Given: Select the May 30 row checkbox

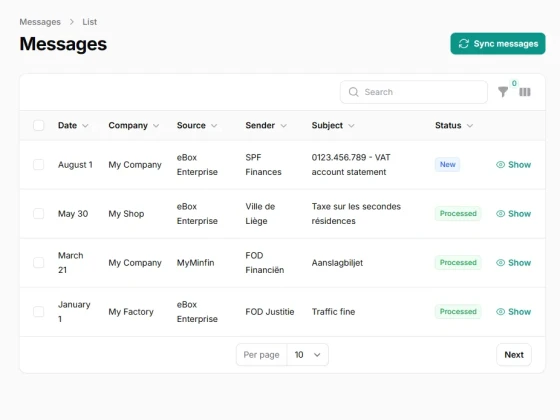Looking at the screenshot, I should click(39, 214).
